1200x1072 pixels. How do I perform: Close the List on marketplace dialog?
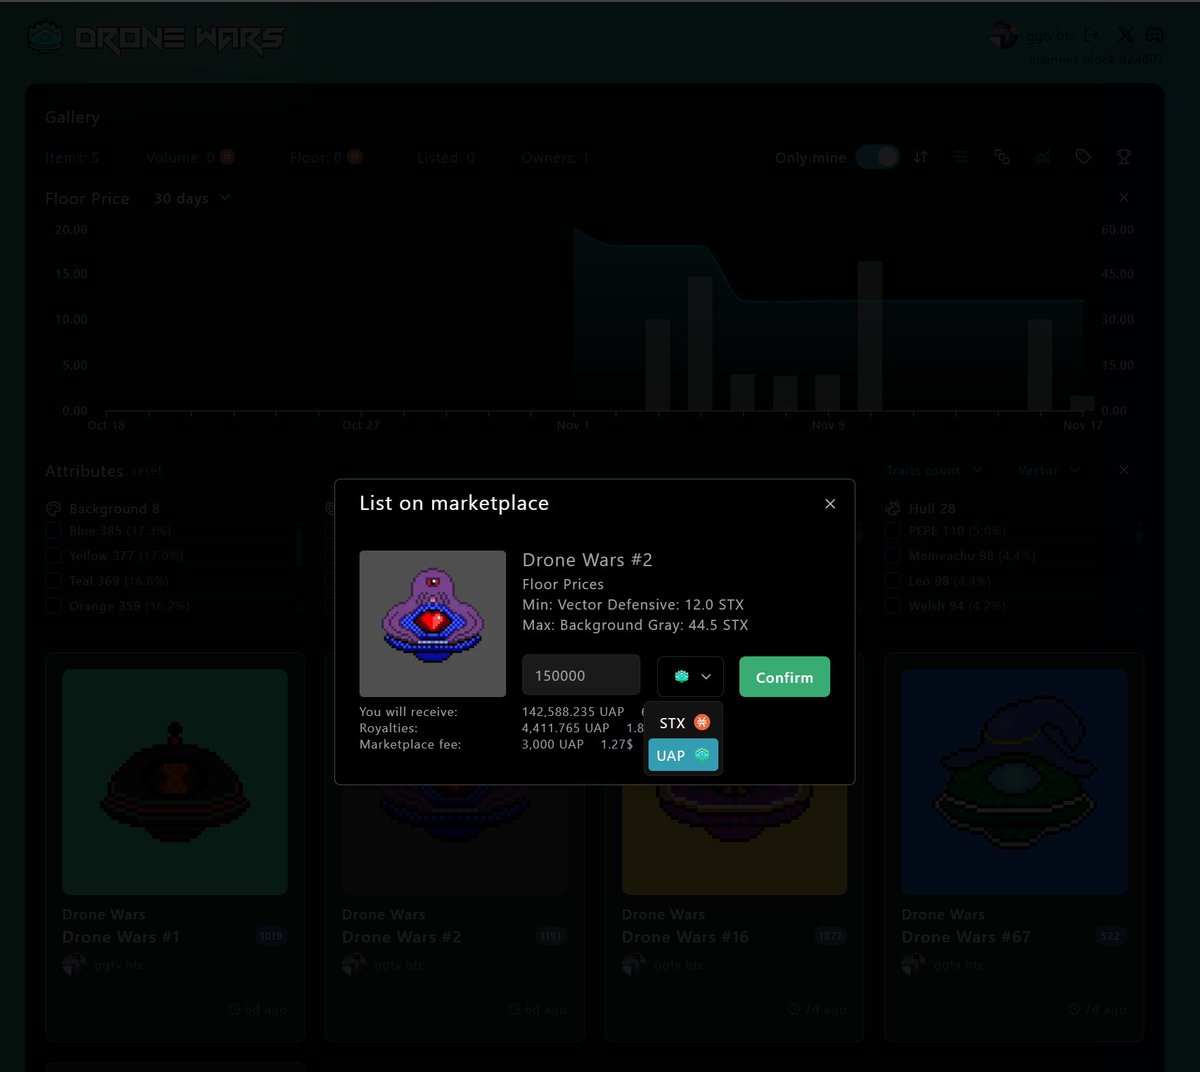click(830, 504)
